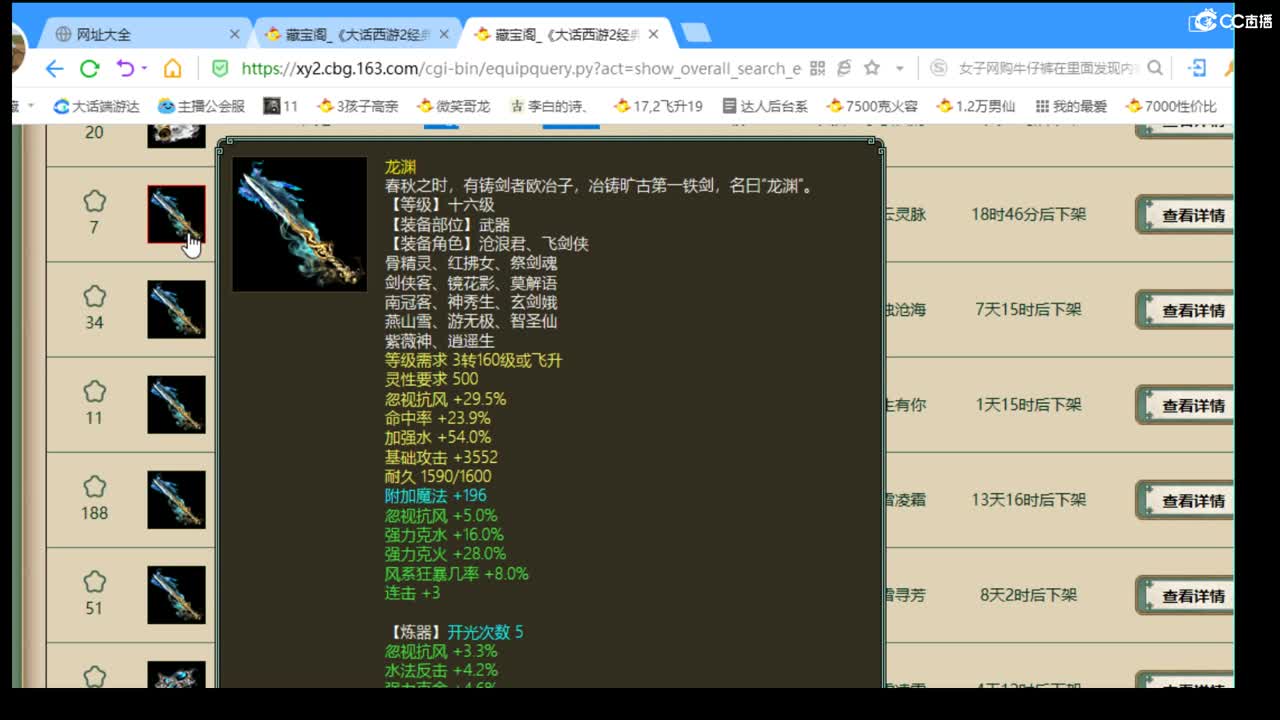The width and height of the screenshot is (1280, 720).
Task: Open the 7000性价比 bookmark
Action: click(x=1171, y=105)
